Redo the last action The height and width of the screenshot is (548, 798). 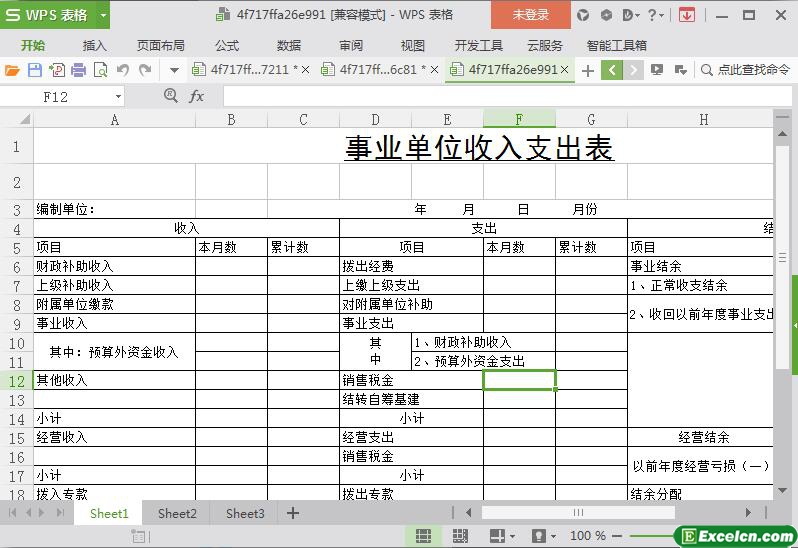click(145, 70)
